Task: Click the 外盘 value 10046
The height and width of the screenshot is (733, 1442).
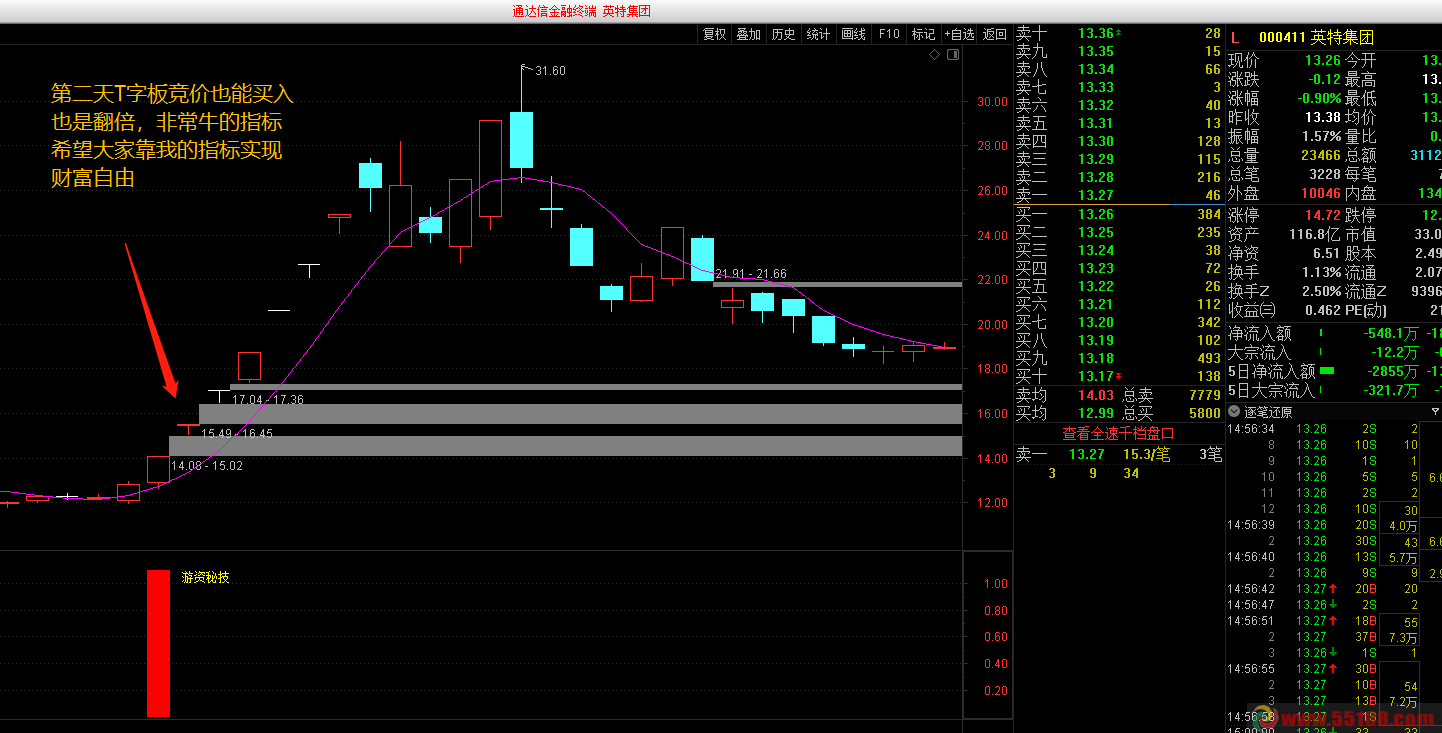Action: click(x=1320, y=193)
